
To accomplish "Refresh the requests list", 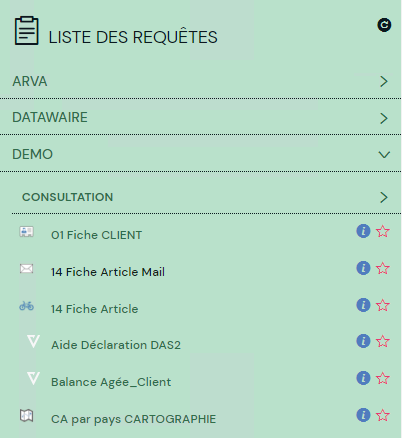I will coord(384,25).
